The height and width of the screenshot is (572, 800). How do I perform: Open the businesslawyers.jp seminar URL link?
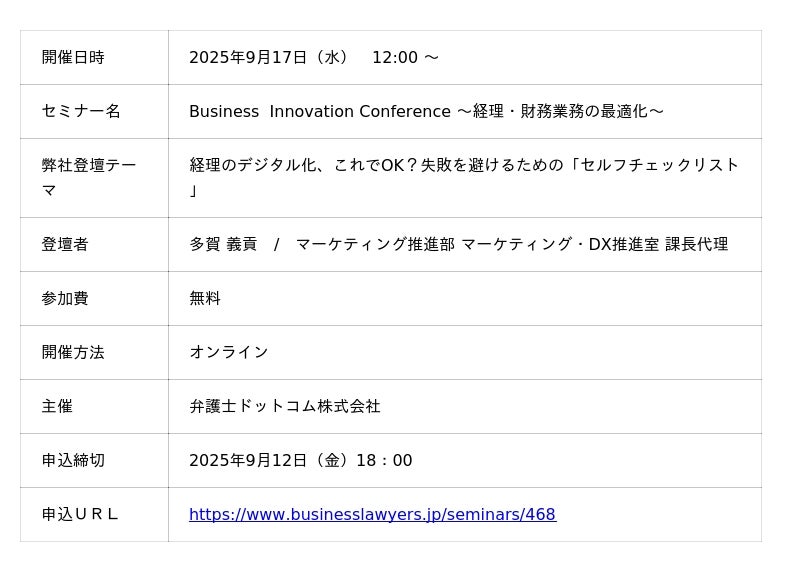point(372,514)
